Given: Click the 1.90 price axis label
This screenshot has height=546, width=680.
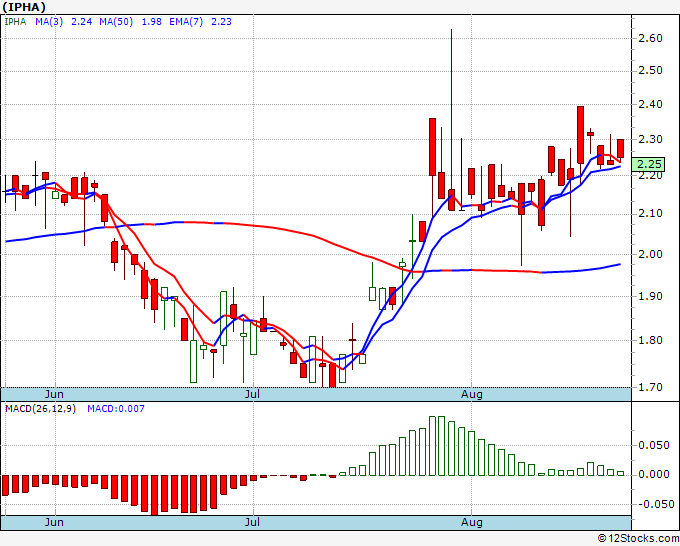Looking at the screenshot, I should tap(651, 297).
